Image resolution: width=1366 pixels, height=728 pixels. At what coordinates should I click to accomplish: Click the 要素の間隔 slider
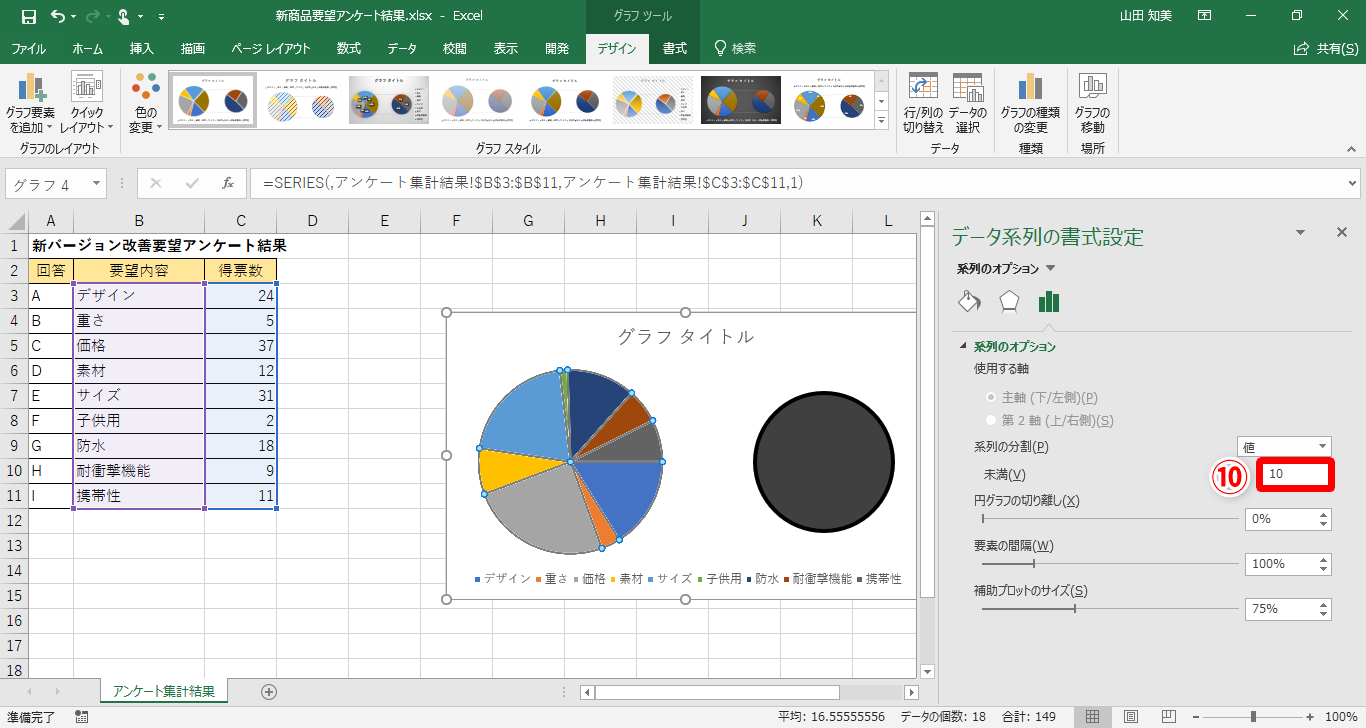click(1108, 564)
